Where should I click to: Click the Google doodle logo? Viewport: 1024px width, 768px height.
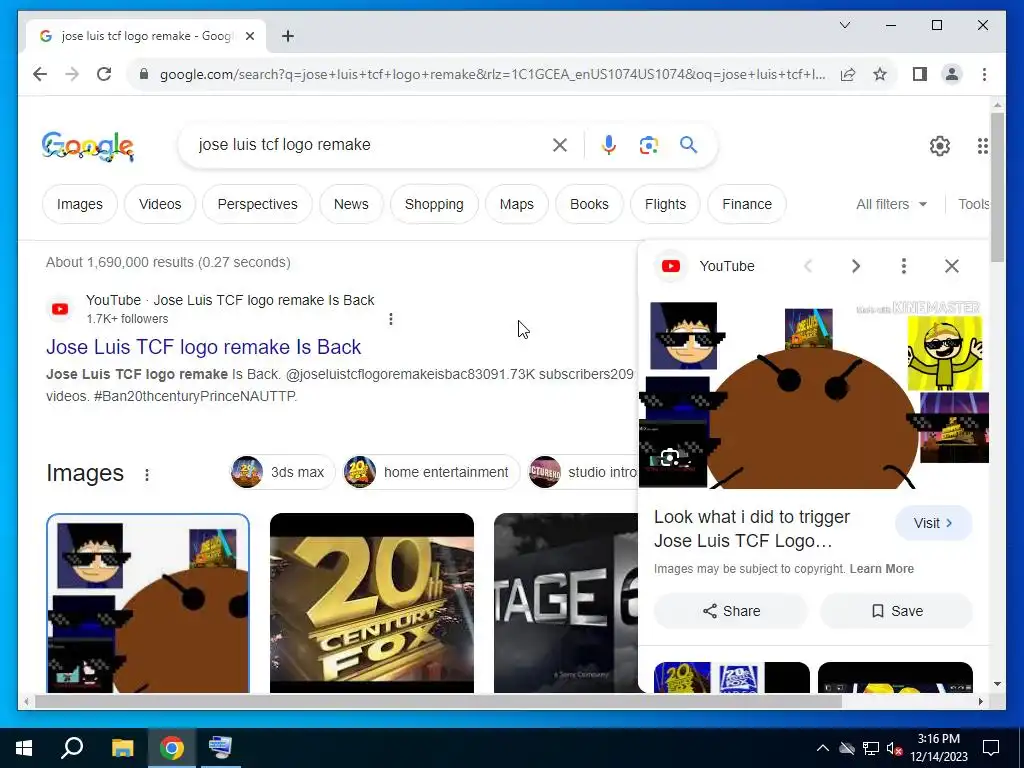coord(88,146)
